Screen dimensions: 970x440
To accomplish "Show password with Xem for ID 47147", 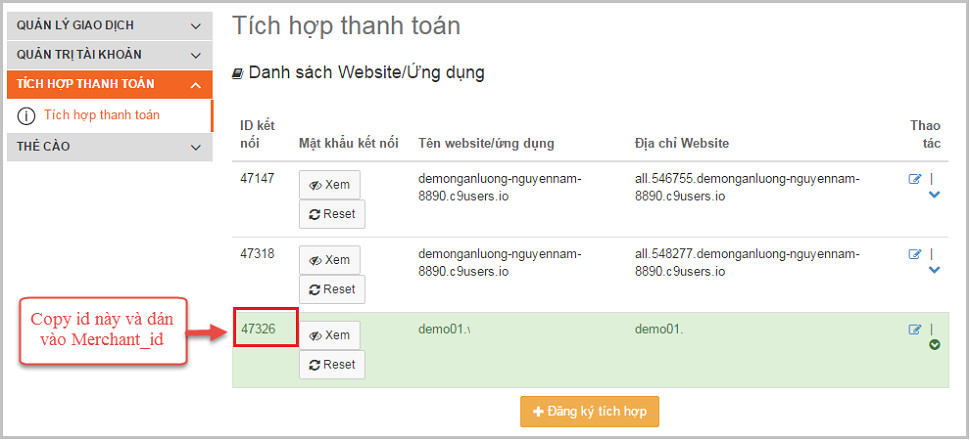I will tap(330, 185).
